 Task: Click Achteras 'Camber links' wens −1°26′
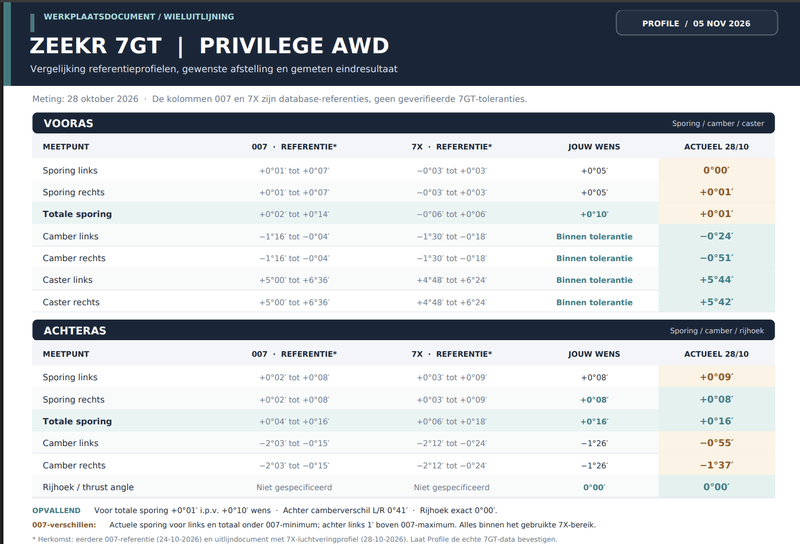594,443
